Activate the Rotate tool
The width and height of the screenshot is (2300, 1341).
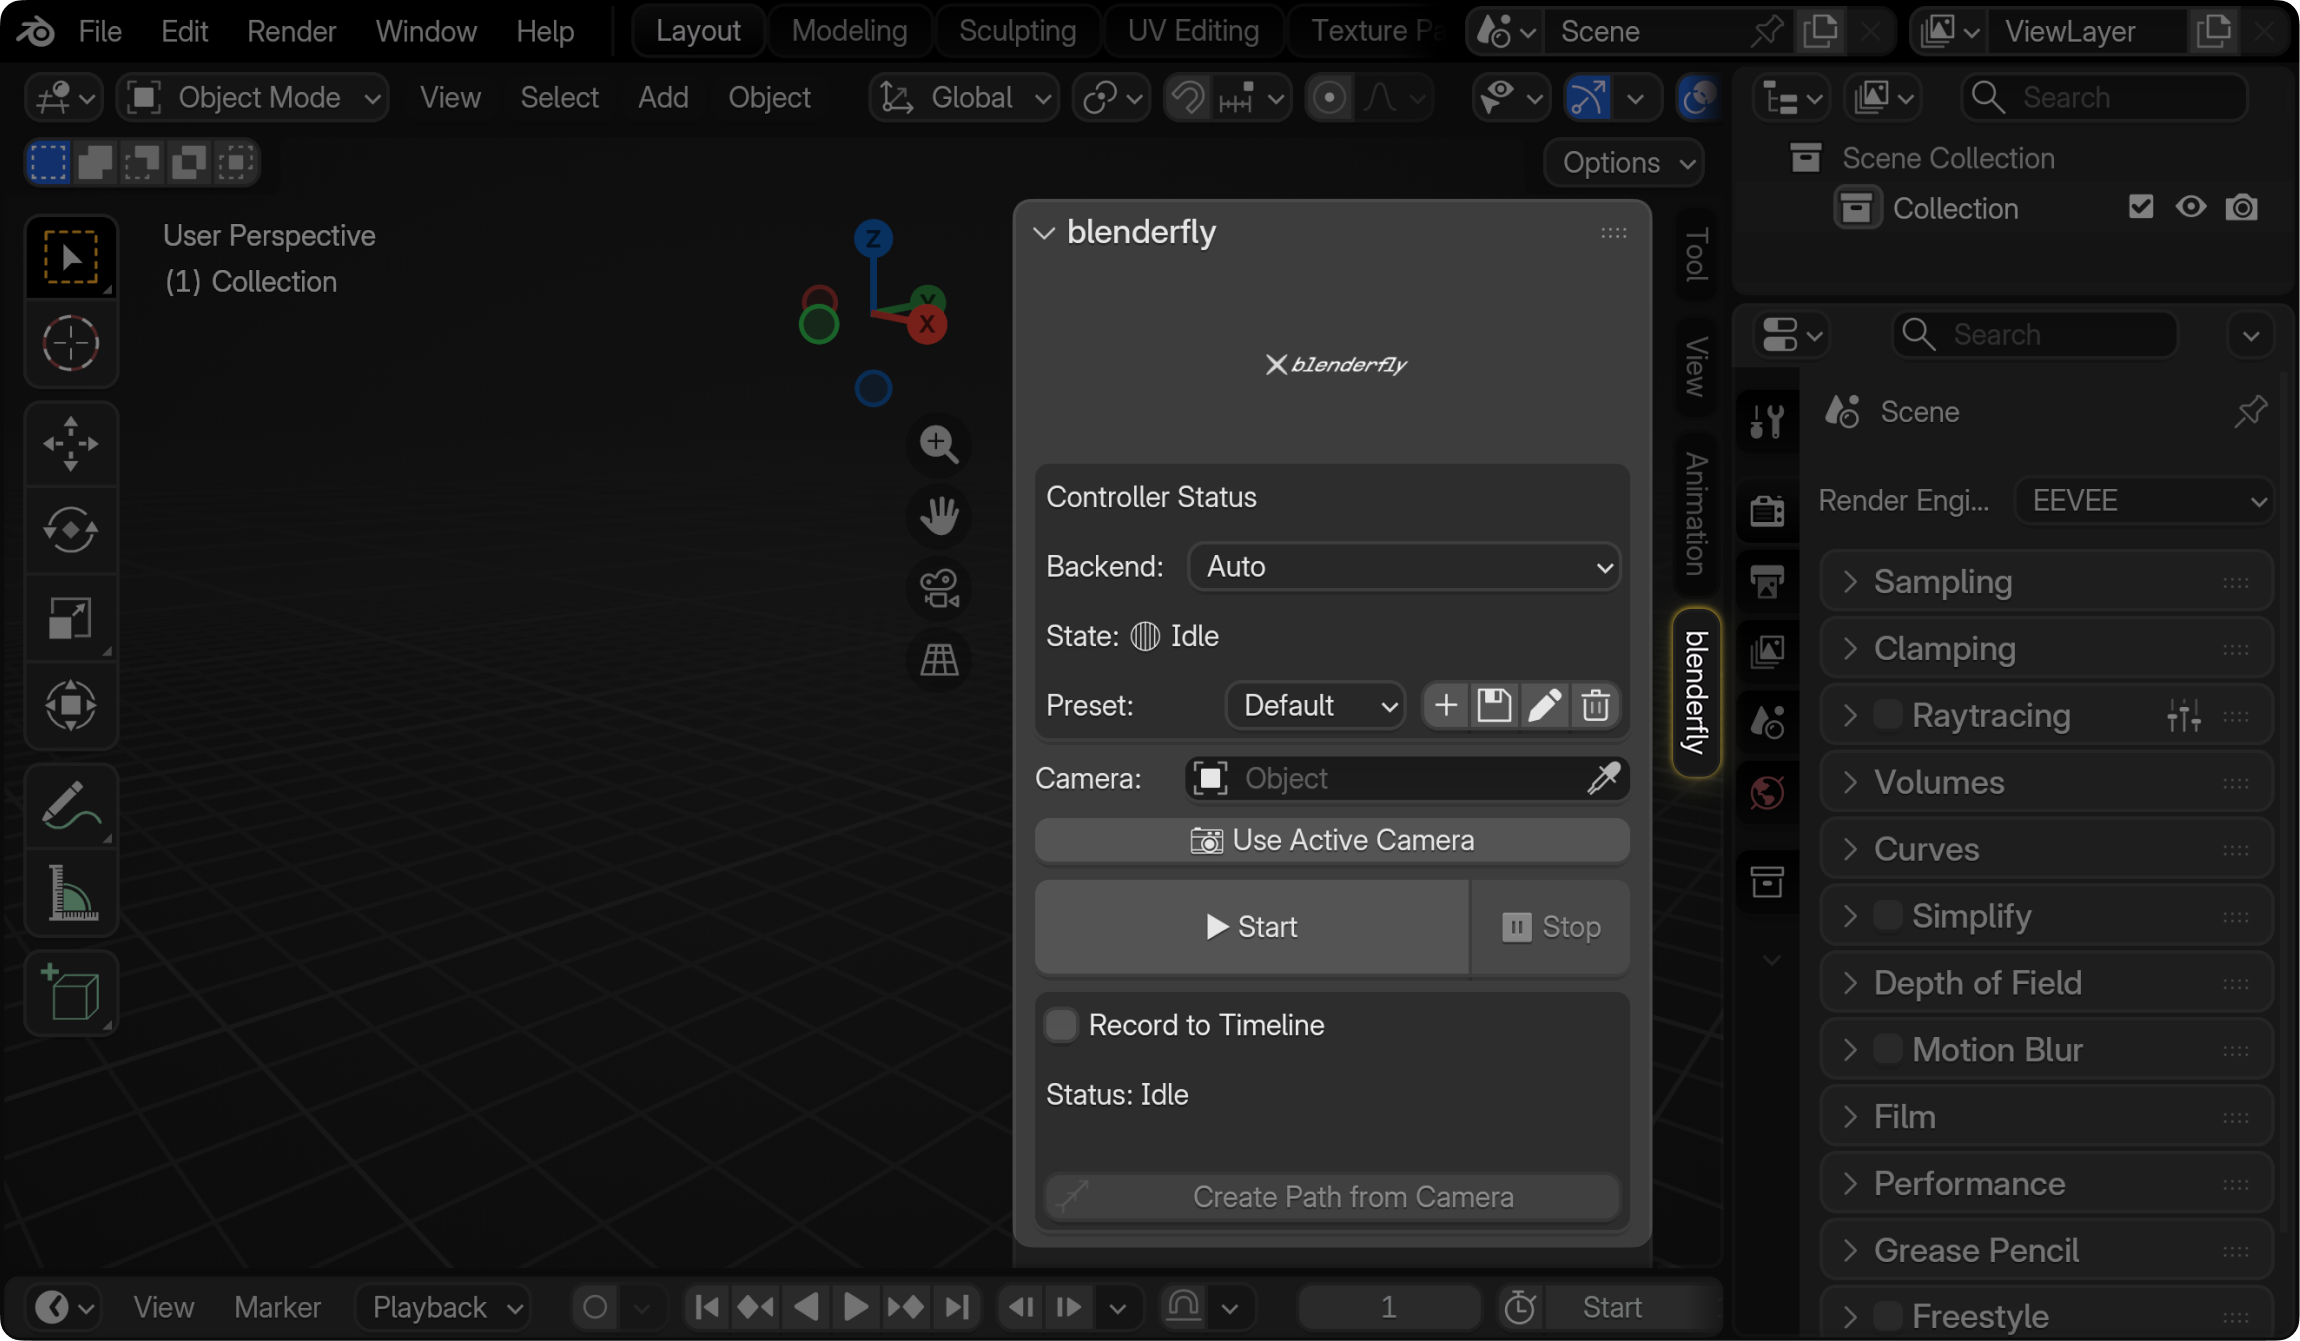(x=71, y=530)
